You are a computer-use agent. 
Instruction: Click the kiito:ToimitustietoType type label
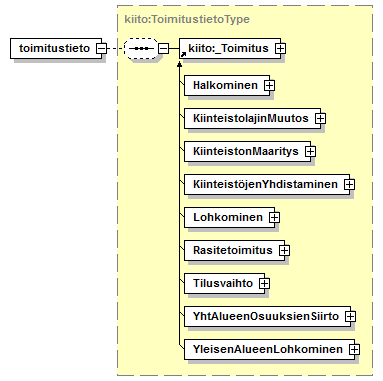point(187,19)
